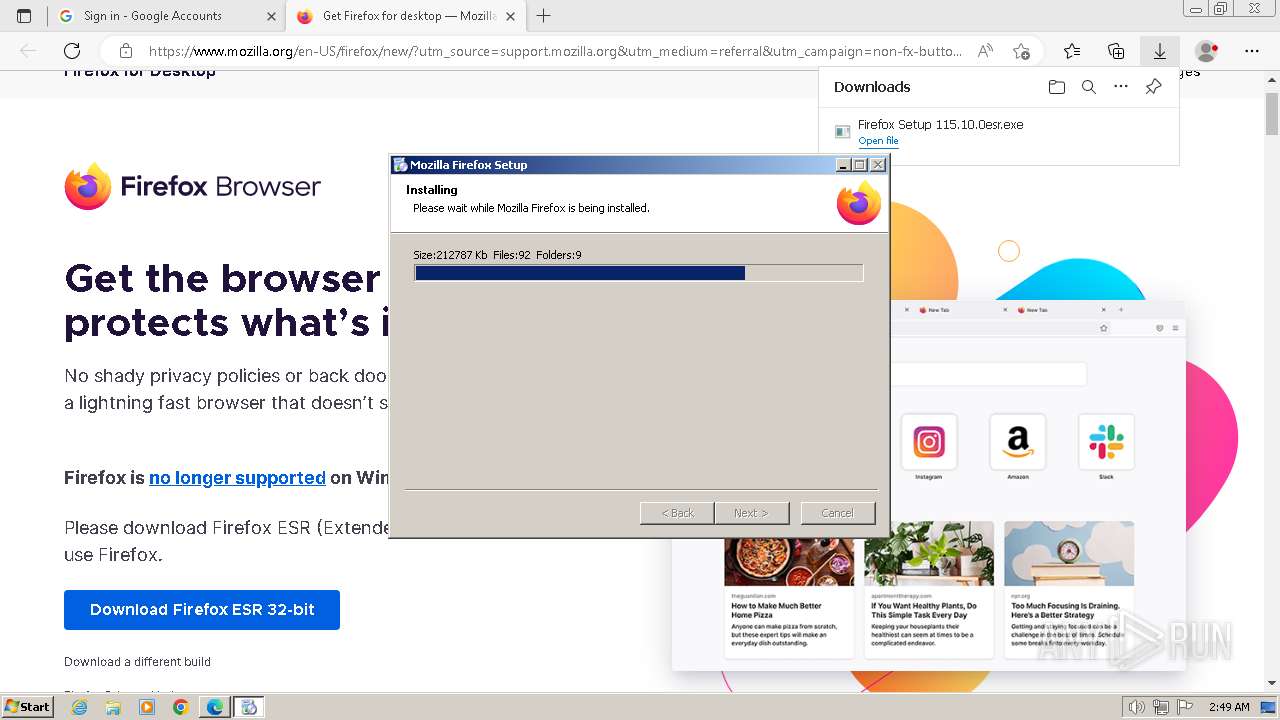Click Open file link for Firefox Setup

pos(878,141)
